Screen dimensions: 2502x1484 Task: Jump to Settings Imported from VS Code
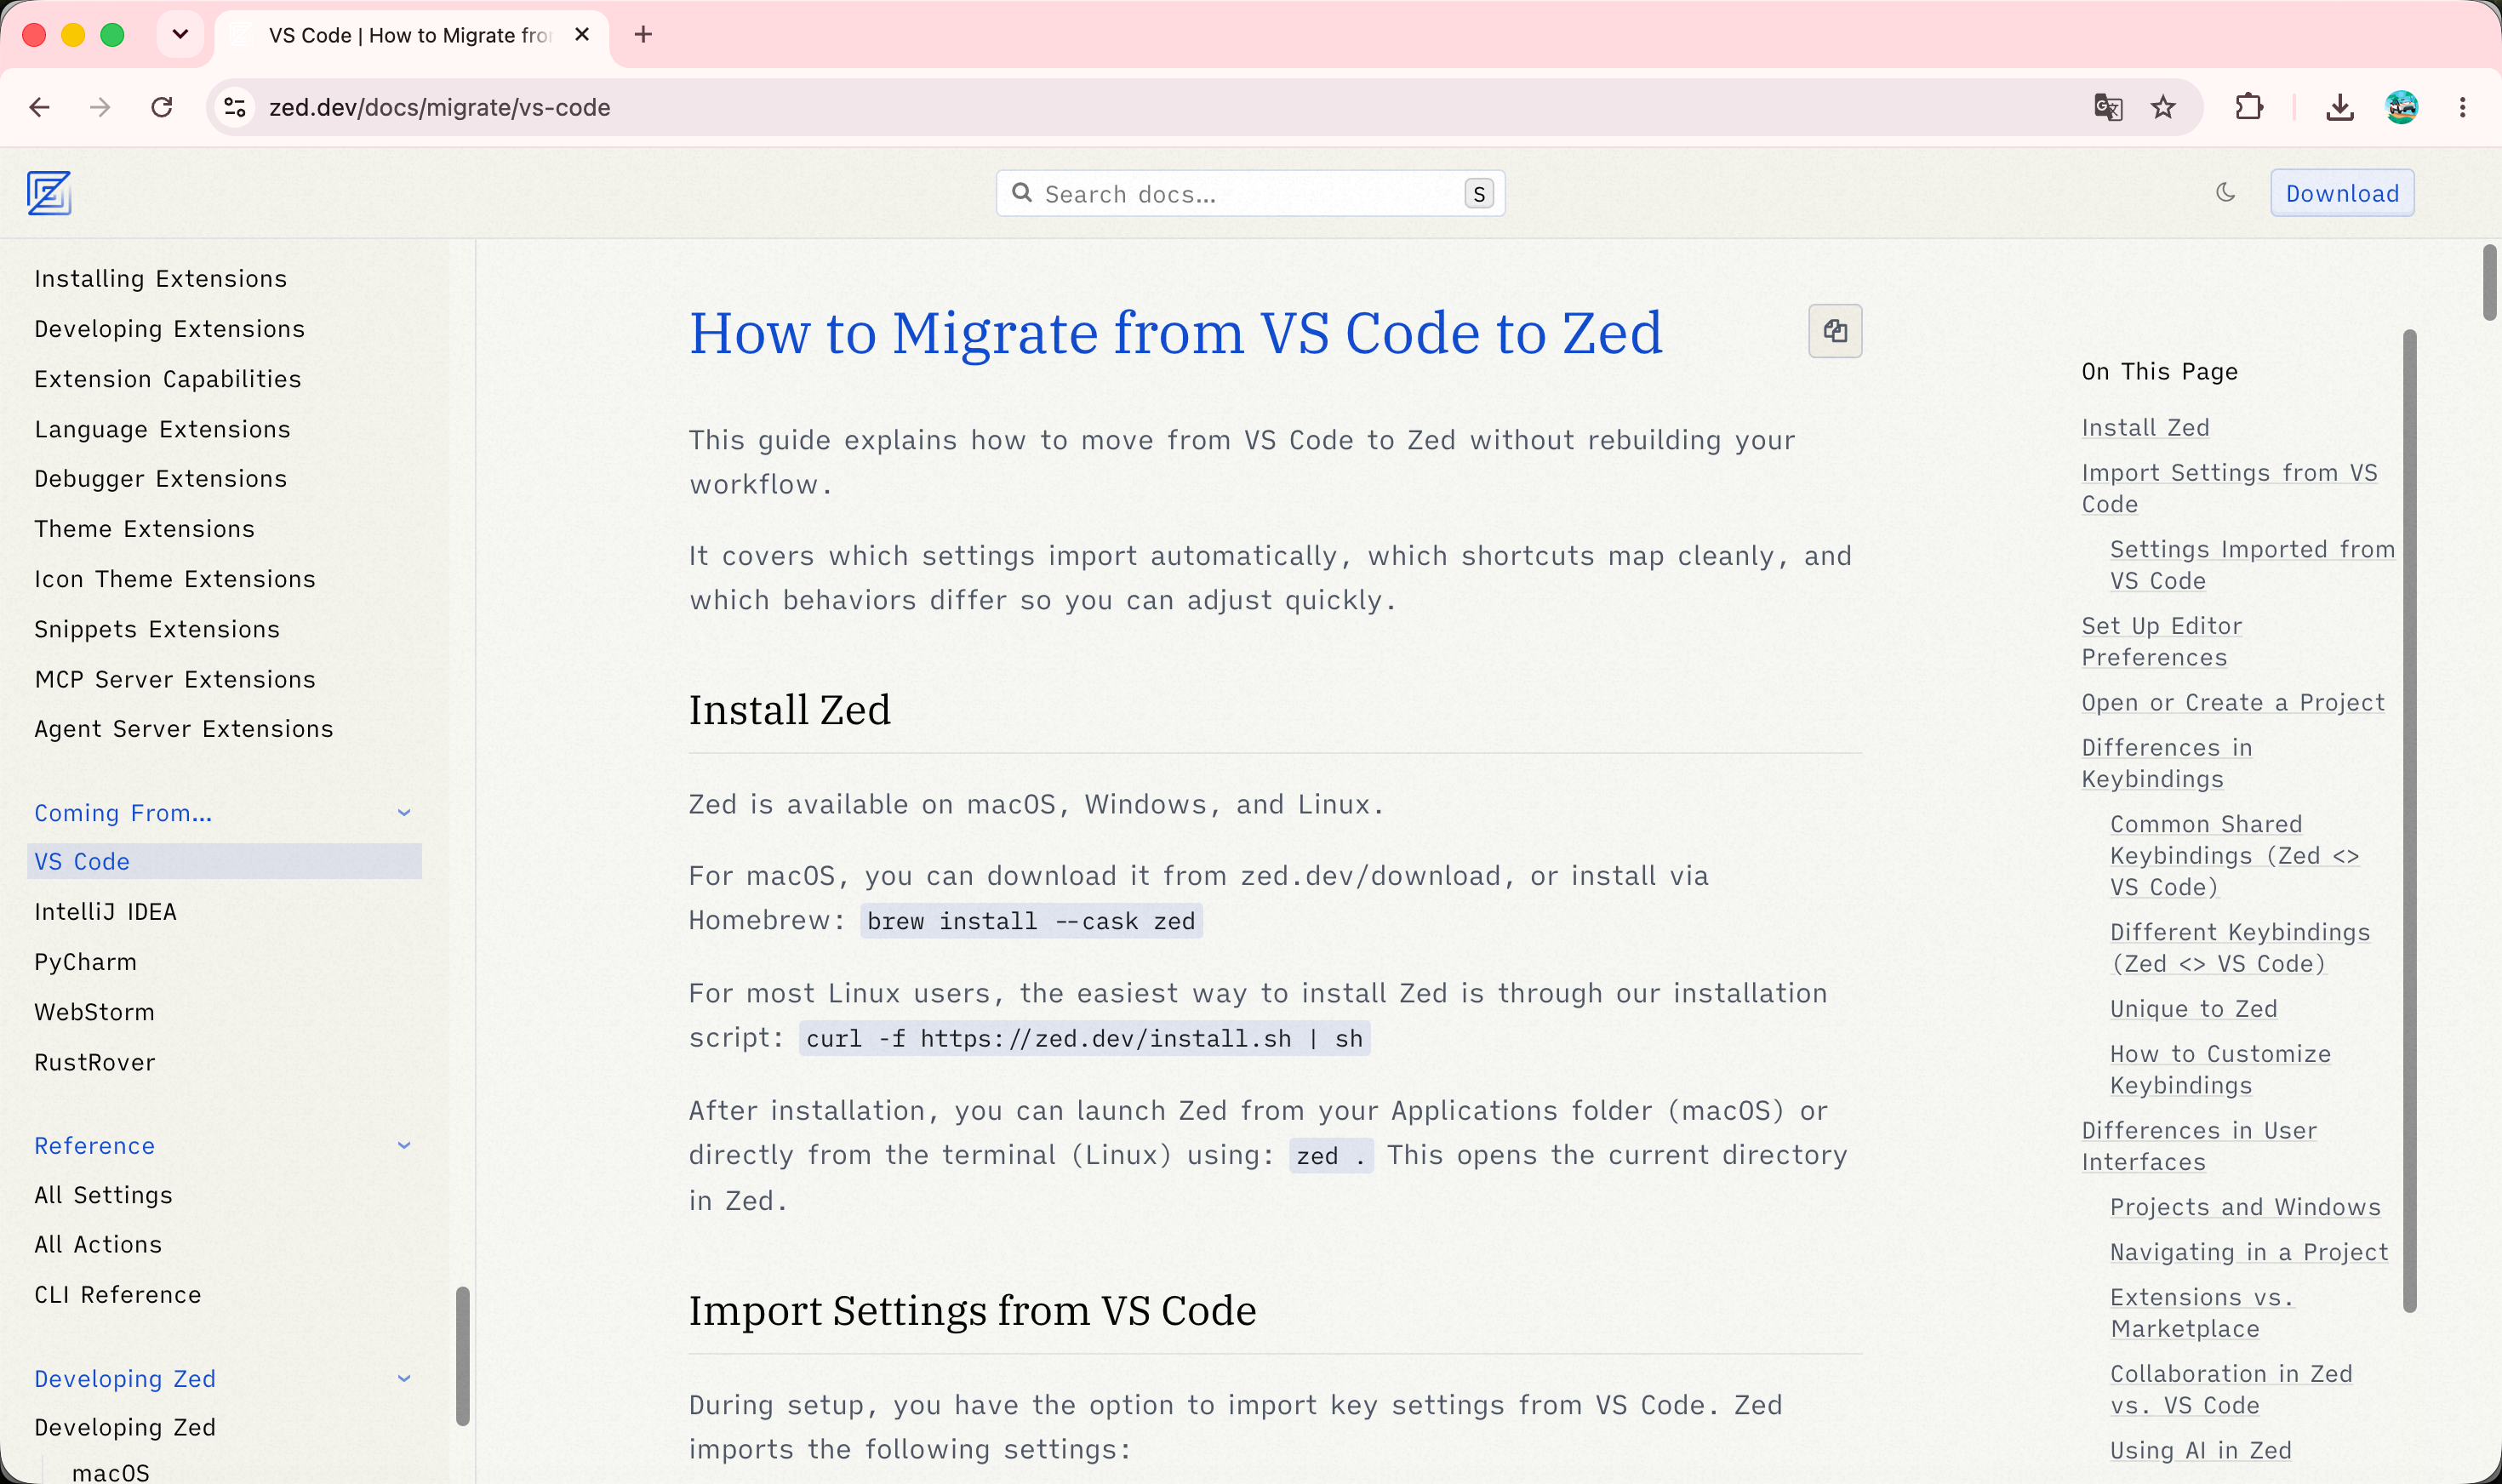(2252, 565)
